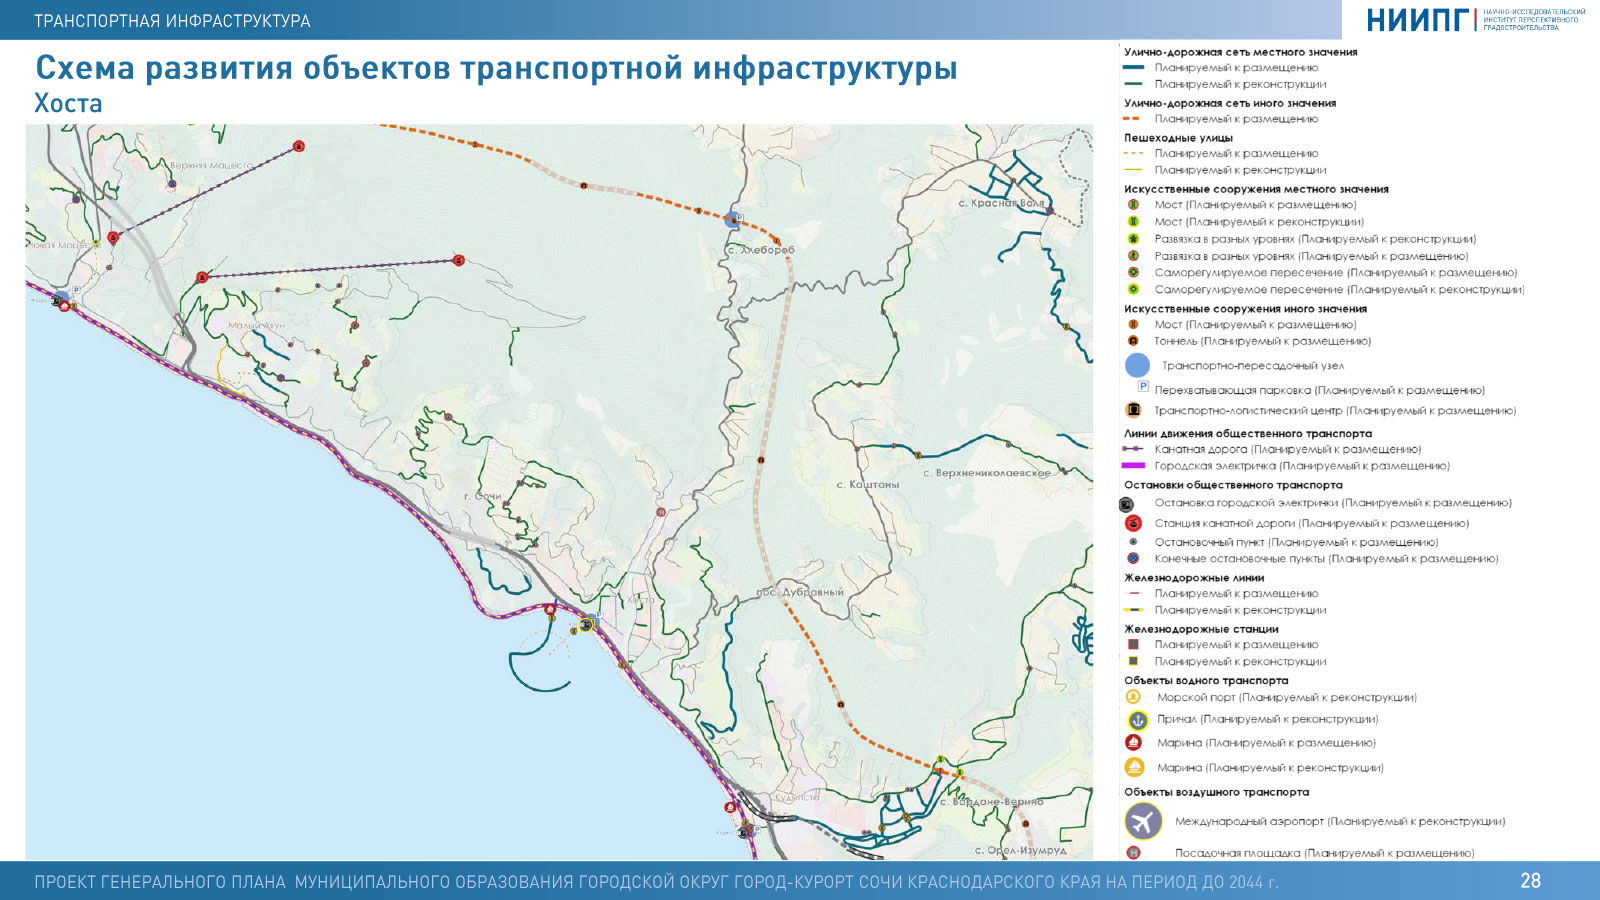The width and height of the screenshot is (1600, 900).
Task: Click the Посадочная площадка legend icon
Action: (1133, 853)
